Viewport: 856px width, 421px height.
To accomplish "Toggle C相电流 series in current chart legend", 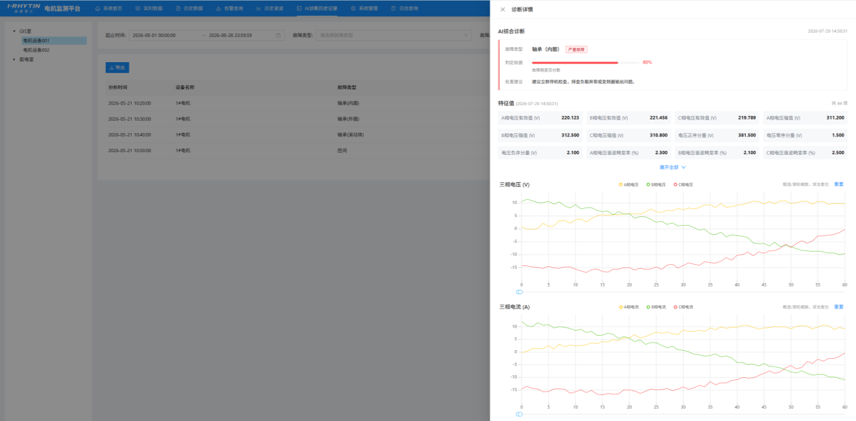I will (x=683, y=307).
